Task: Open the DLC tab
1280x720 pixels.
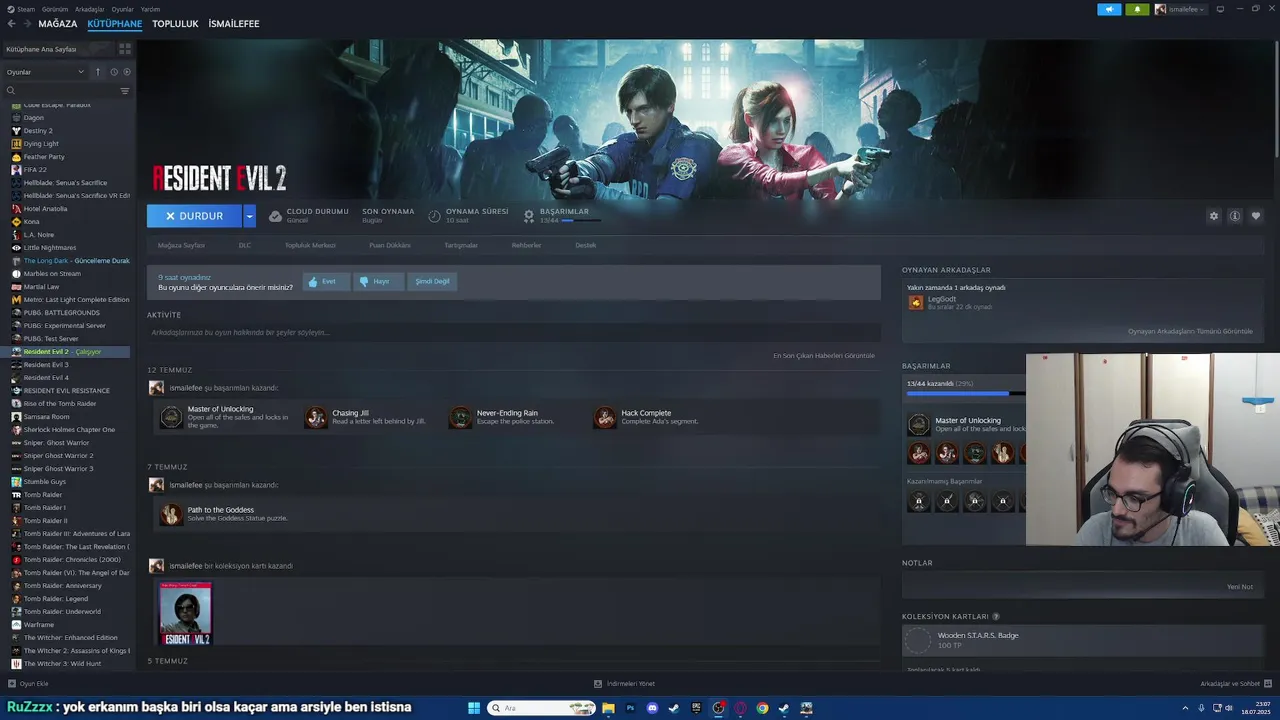Action: (x=245, y=245)
